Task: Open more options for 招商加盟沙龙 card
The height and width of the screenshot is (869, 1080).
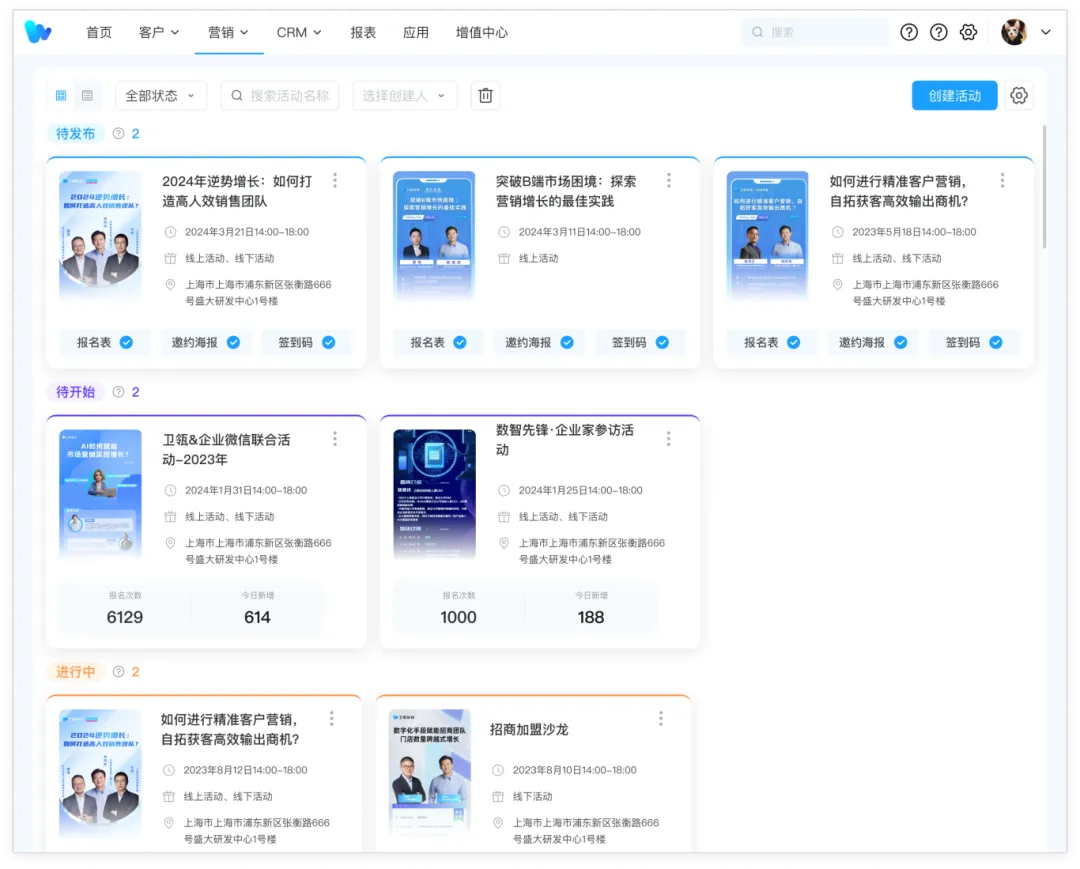Action: coord(660,719)
